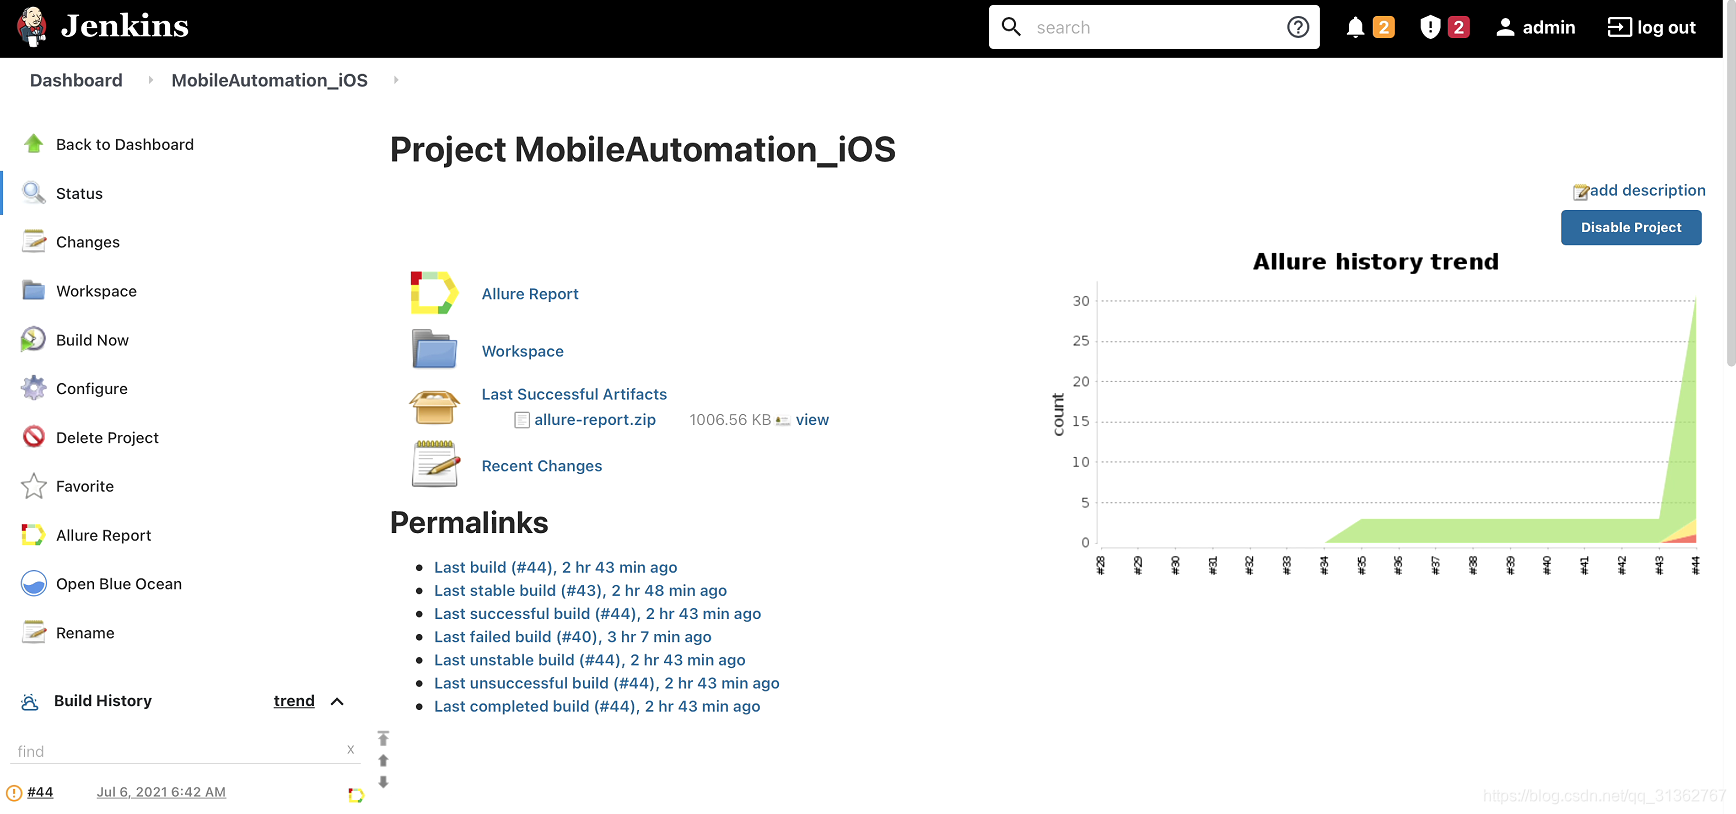Click Allure icon beside build #44

355,795
